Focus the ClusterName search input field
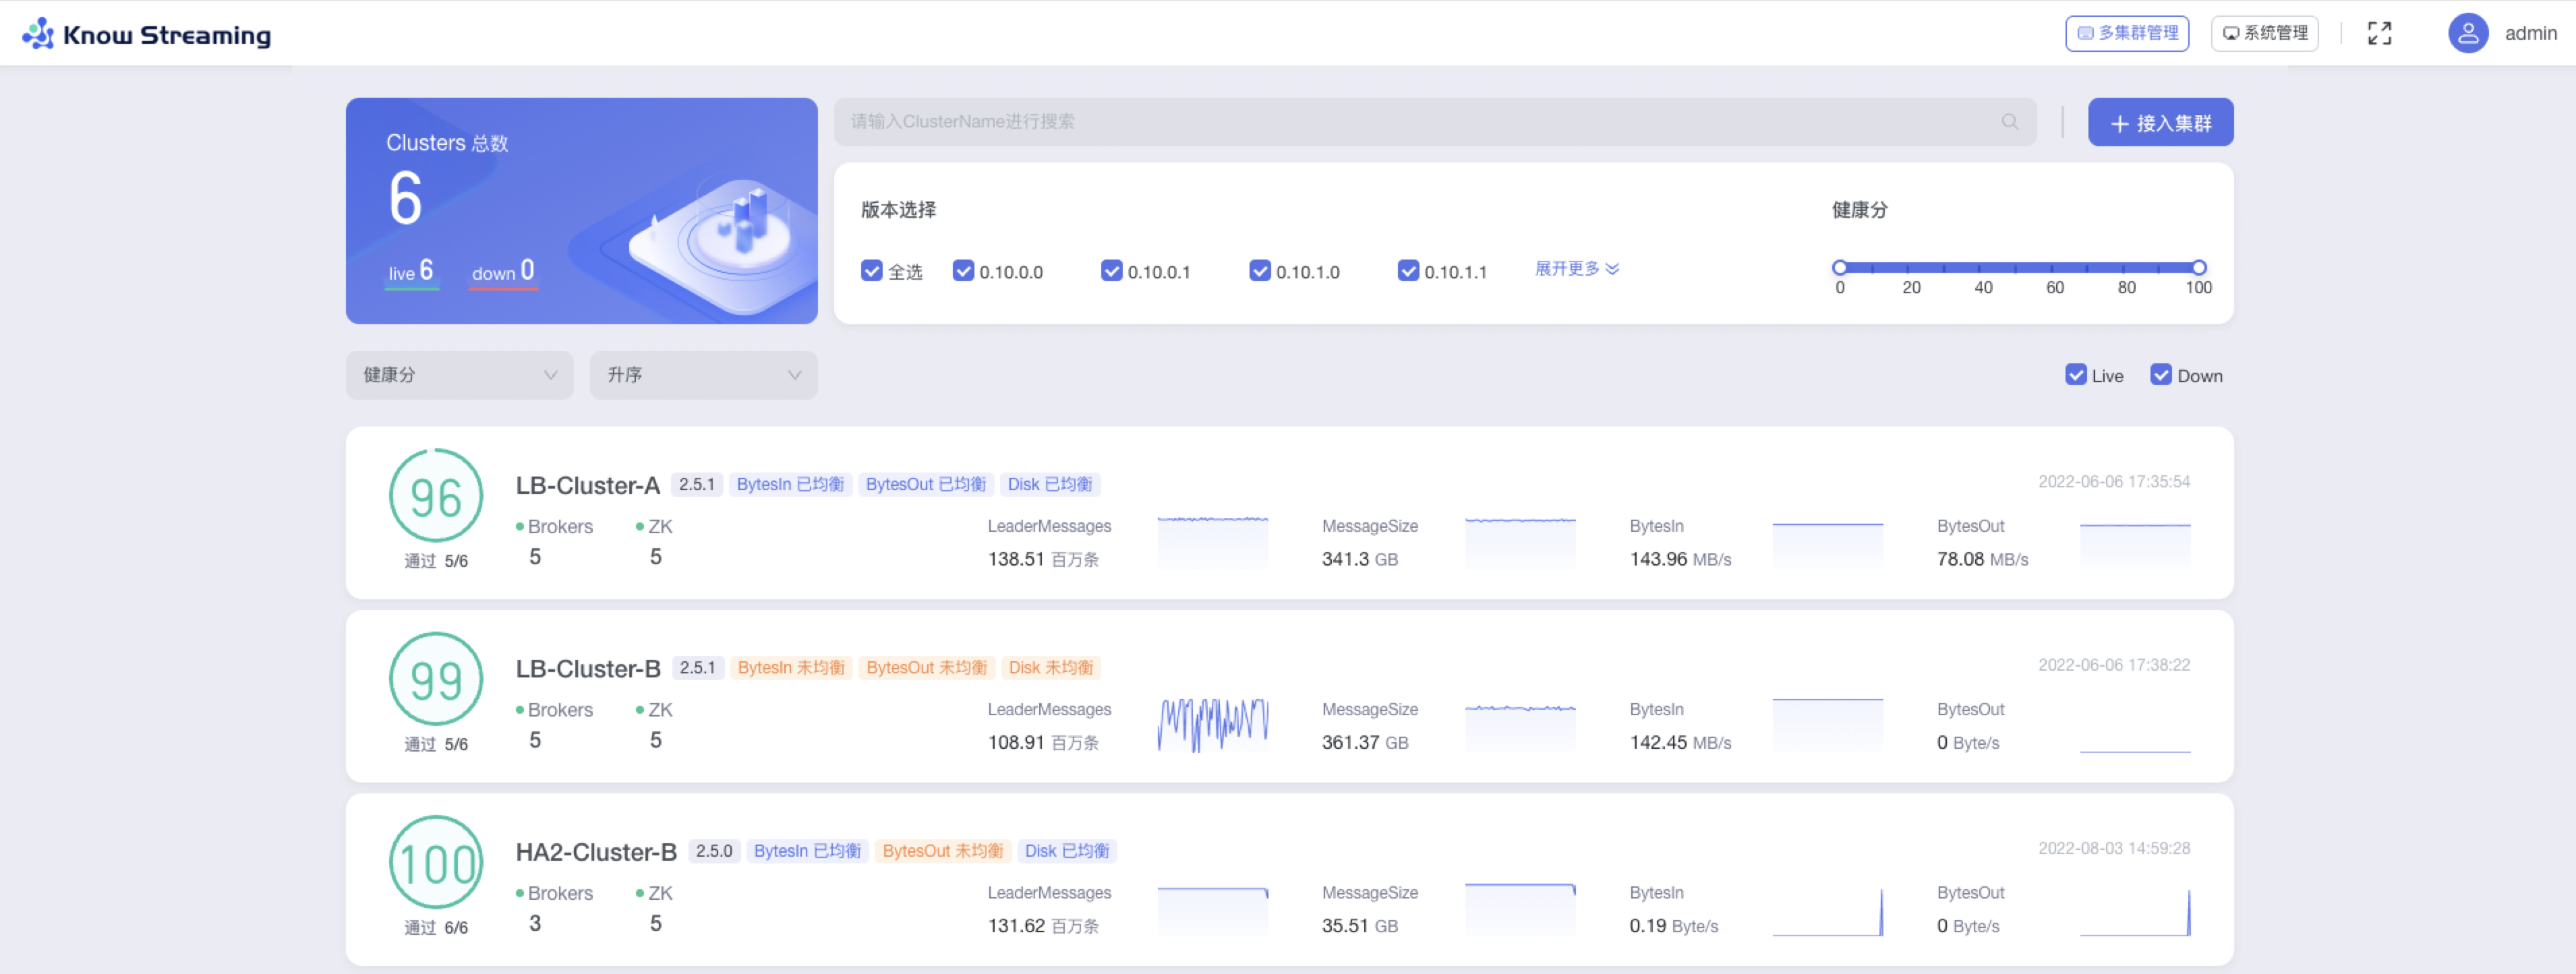This screenshot has height=974, width=2576. coord(1400,122)
